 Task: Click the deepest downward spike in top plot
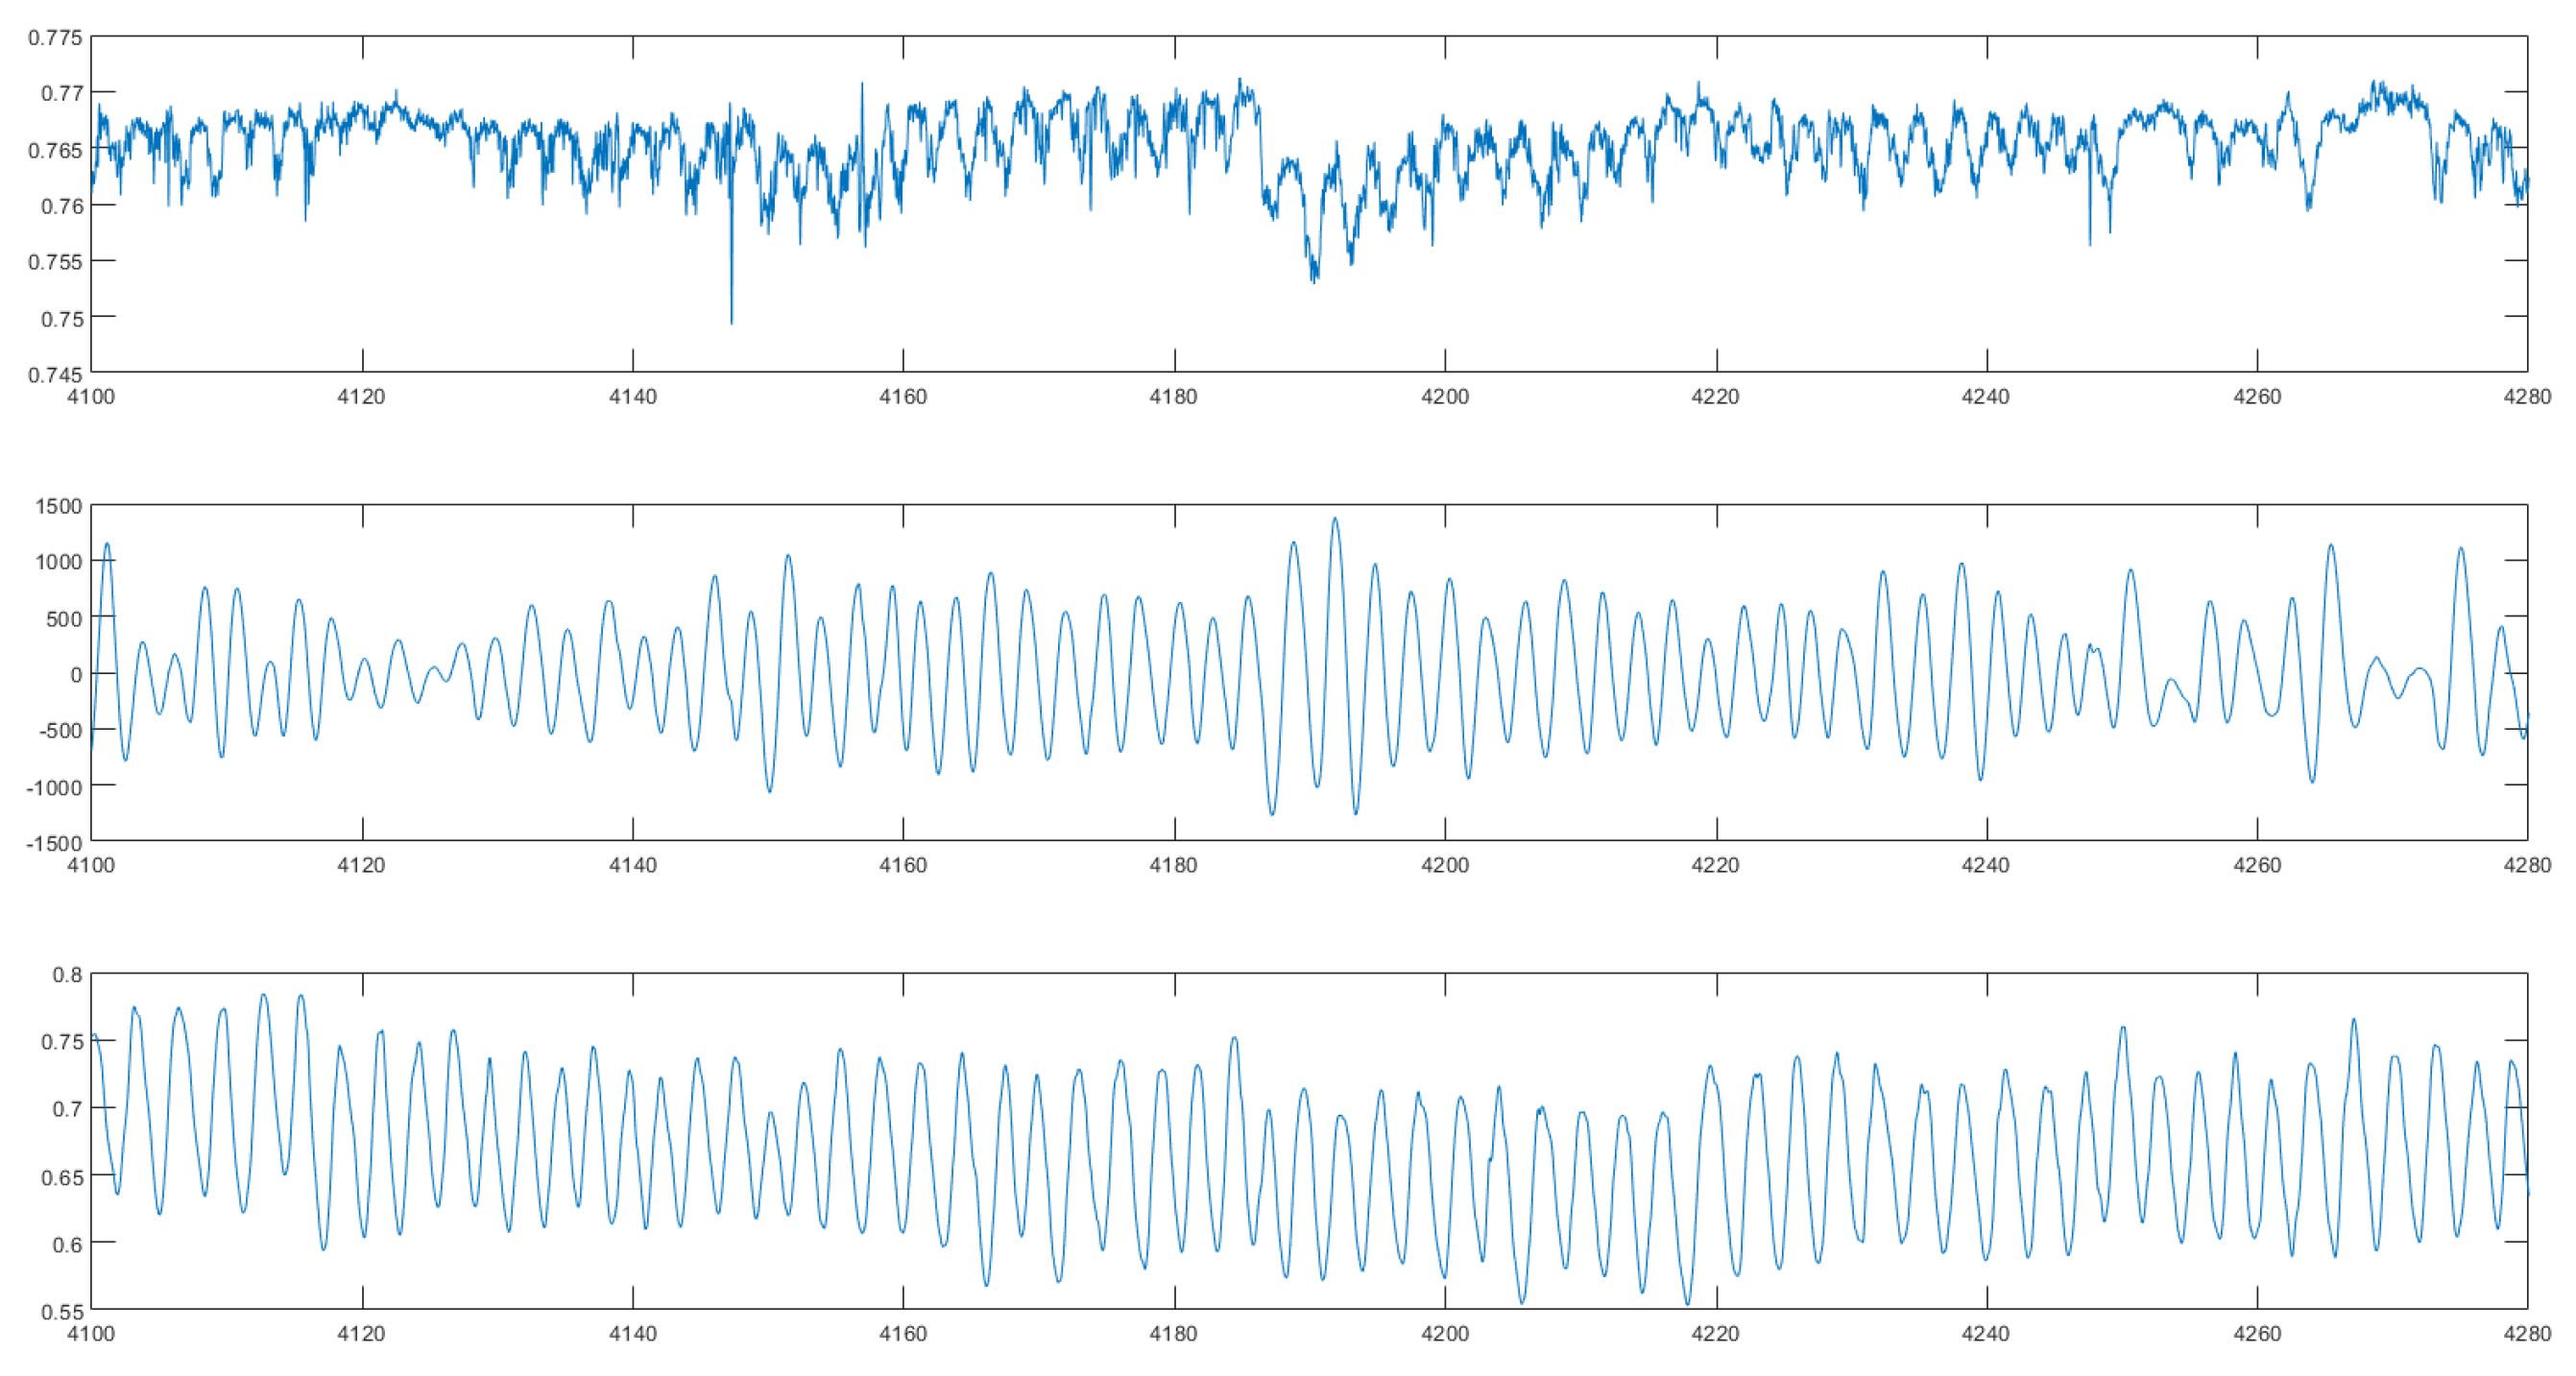coord(731,321)
